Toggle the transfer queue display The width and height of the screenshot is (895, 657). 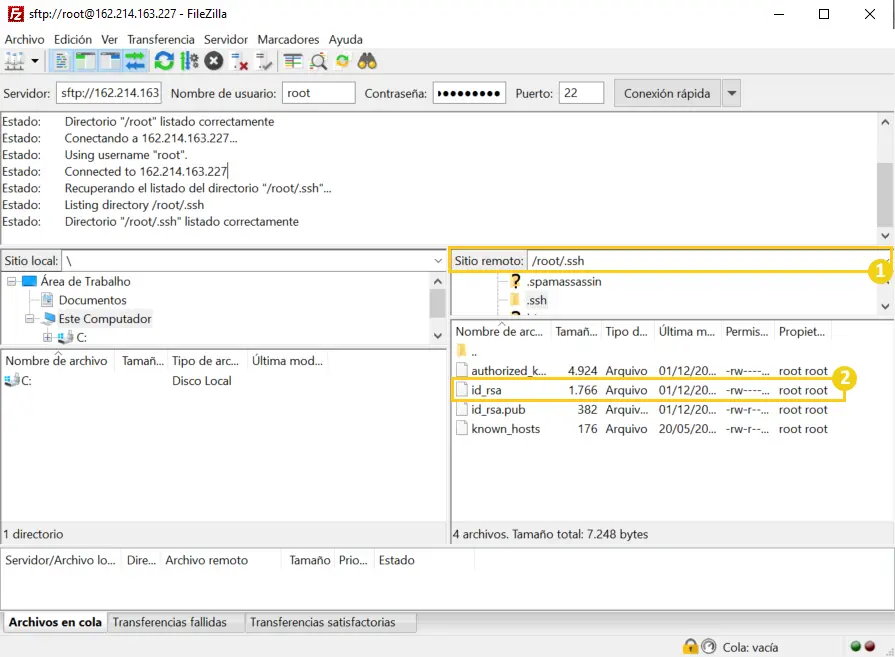coord(135,61)
